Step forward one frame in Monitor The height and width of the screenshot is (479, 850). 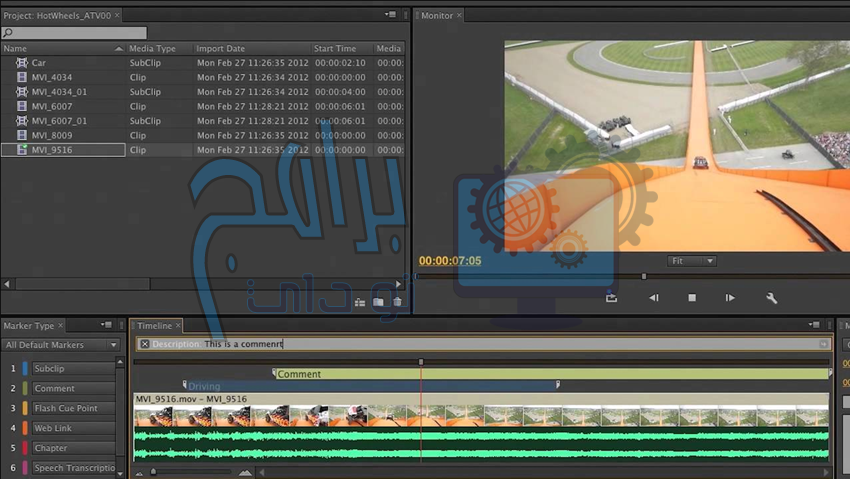coord(730,298)
